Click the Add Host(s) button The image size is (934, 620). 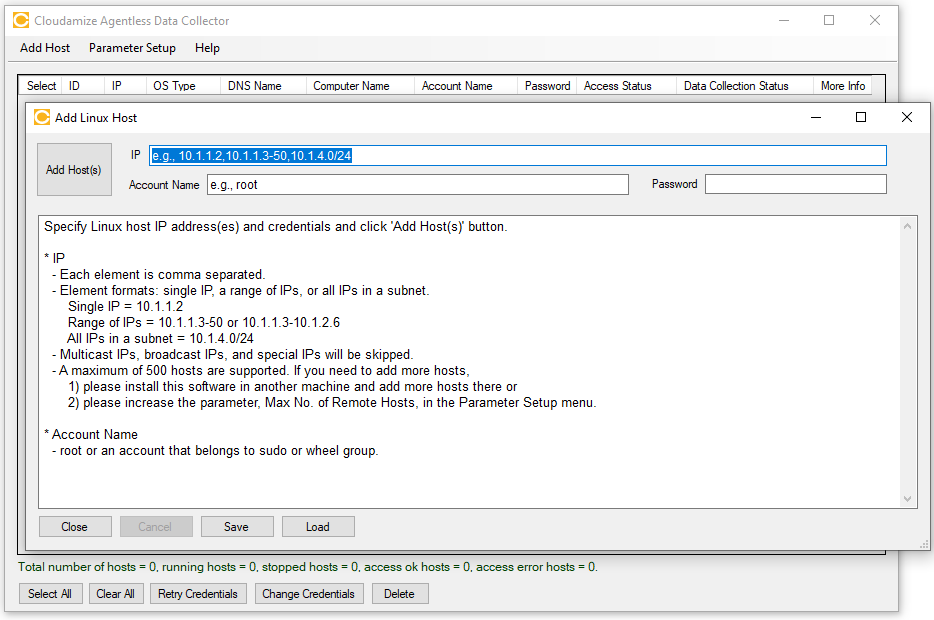(x=73, y=170)
